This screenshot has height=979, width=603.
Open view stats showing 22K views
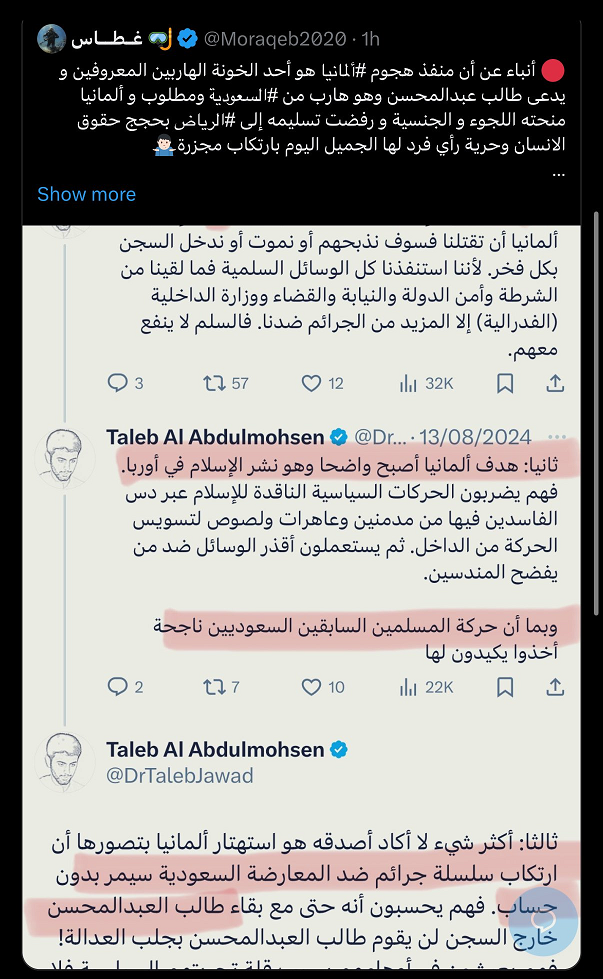(x=411, y=686)
